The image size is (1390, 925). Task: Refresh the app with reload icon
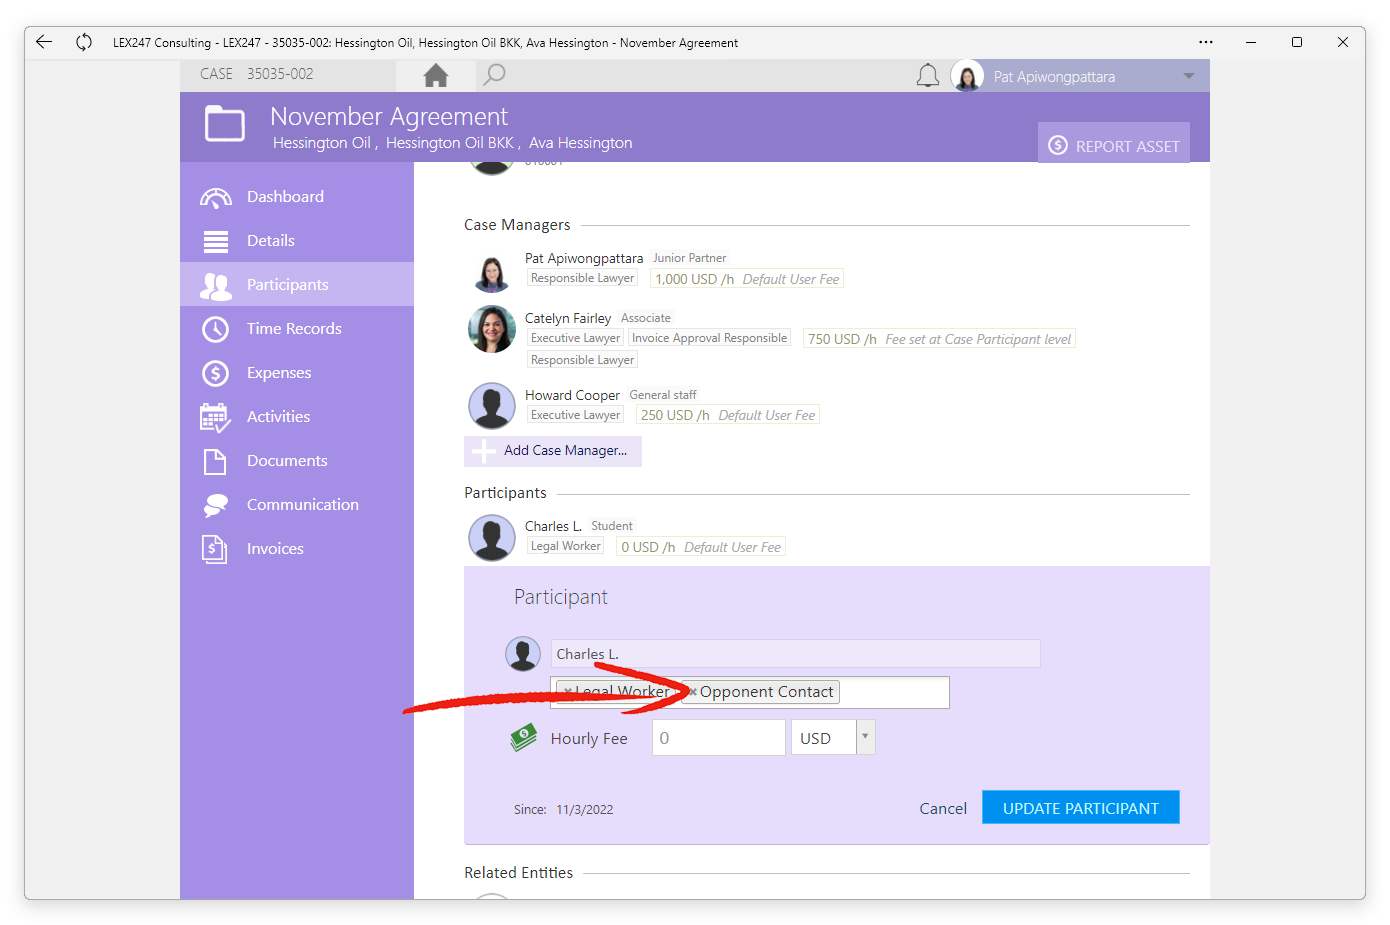pyautogui.click(x=84, y=42)
